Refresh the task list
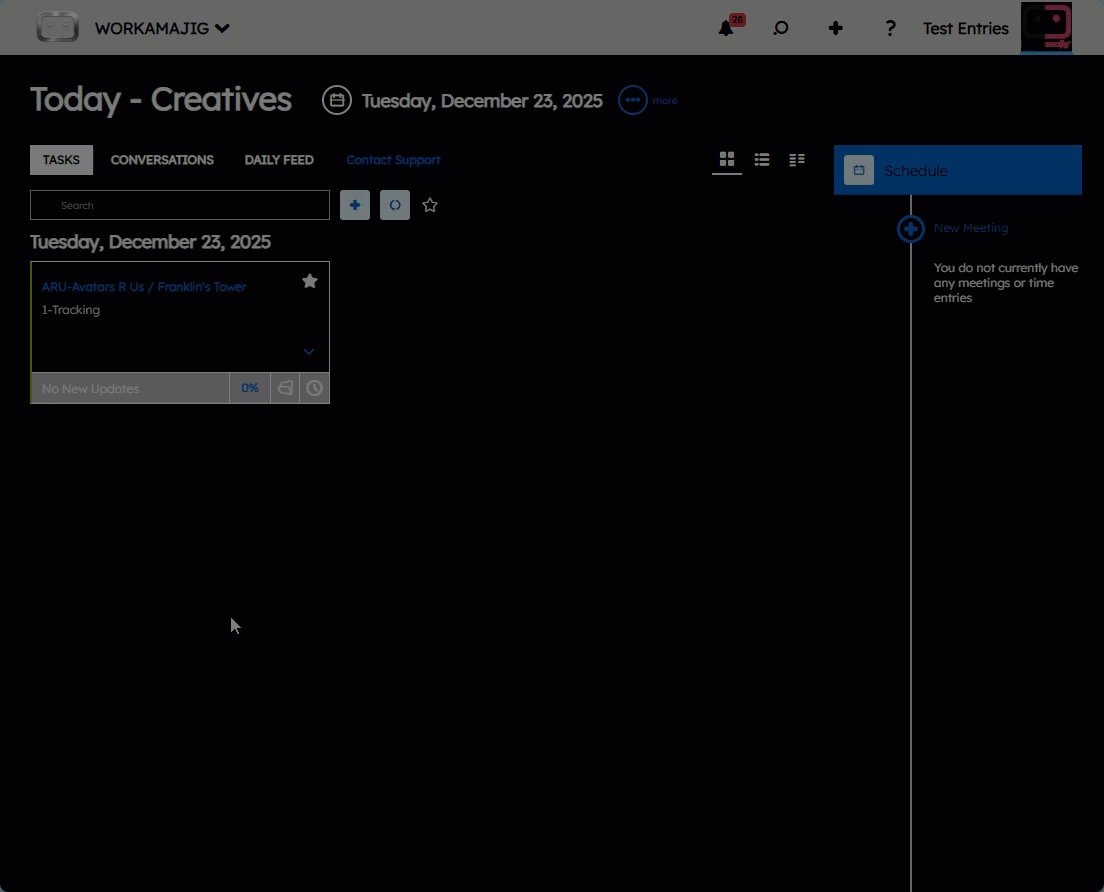Image resolution: width=1104 pixels, height=892 pixels. pos(395,205)
